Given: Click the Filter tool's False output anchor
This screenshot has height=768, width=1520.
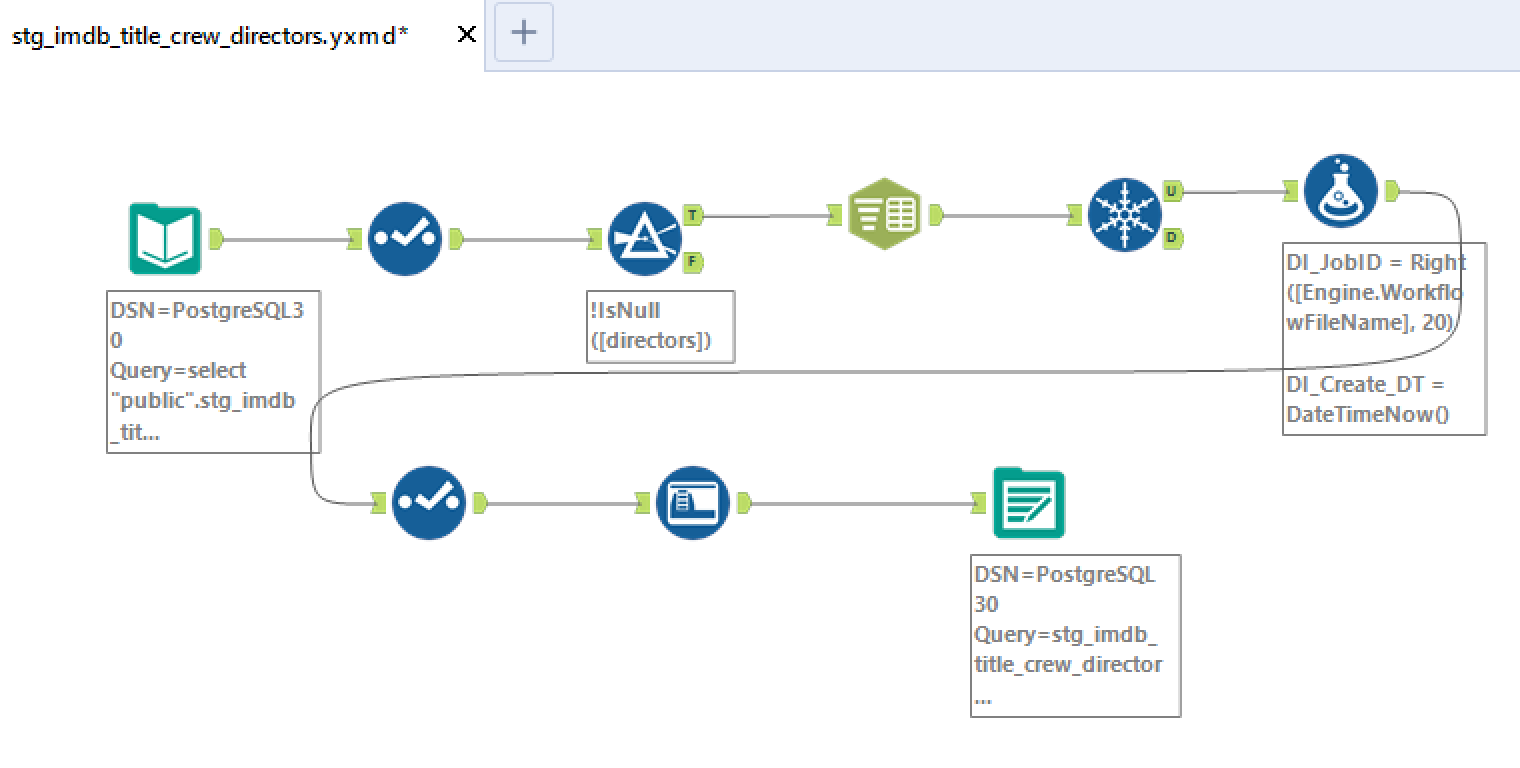Looking at the screenshot, I should [693, 262].
